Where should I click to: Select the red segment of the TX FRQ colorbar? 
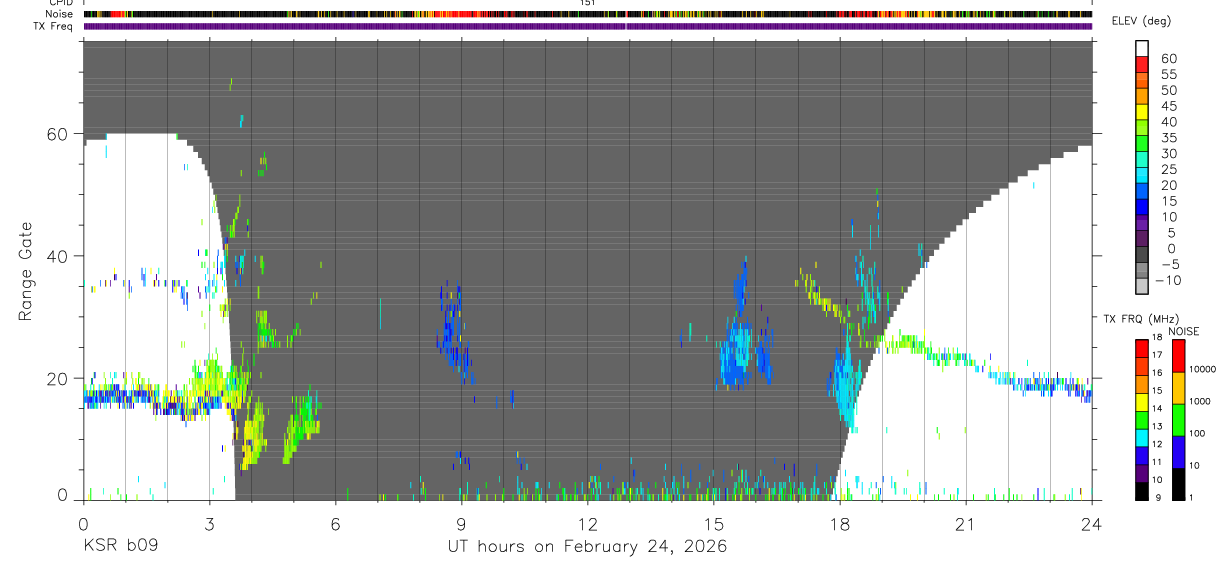[1142, 349]
